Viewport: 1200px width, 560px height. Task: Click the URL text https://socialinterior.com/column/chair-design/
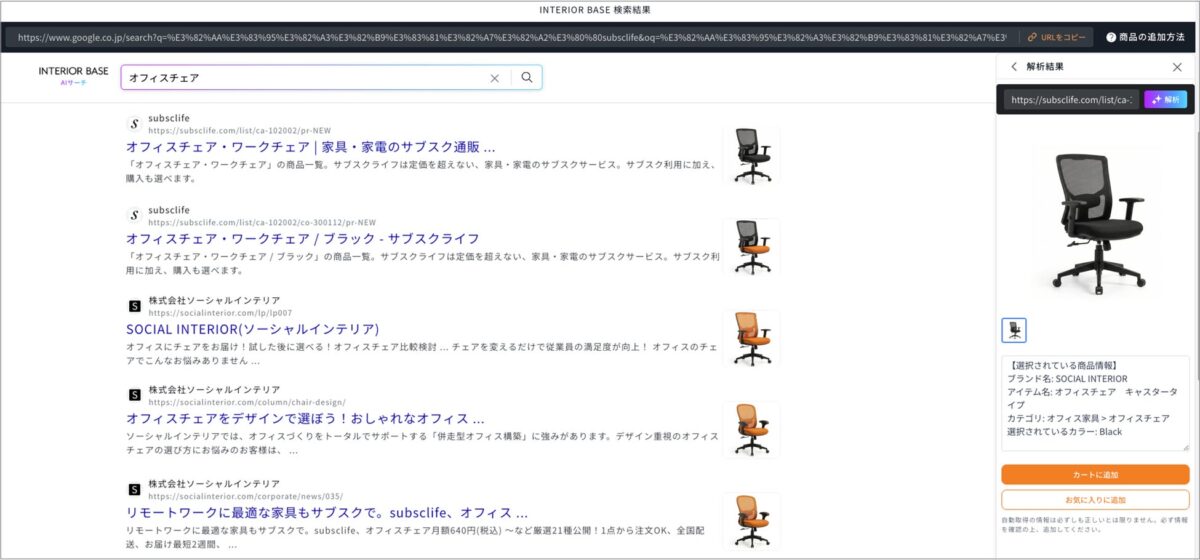[246, 402]
